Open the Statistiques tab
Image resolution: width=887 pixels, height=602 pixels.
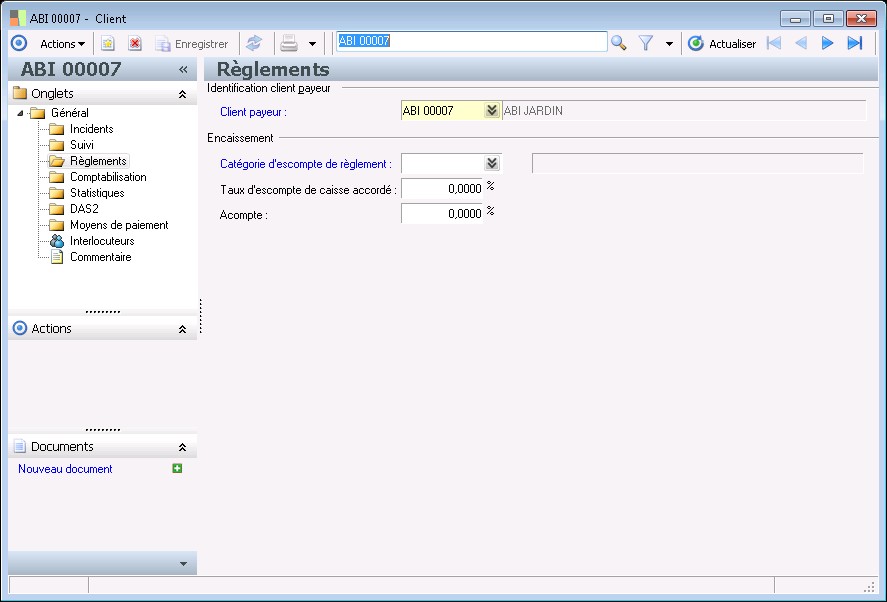tap(97, 193)
